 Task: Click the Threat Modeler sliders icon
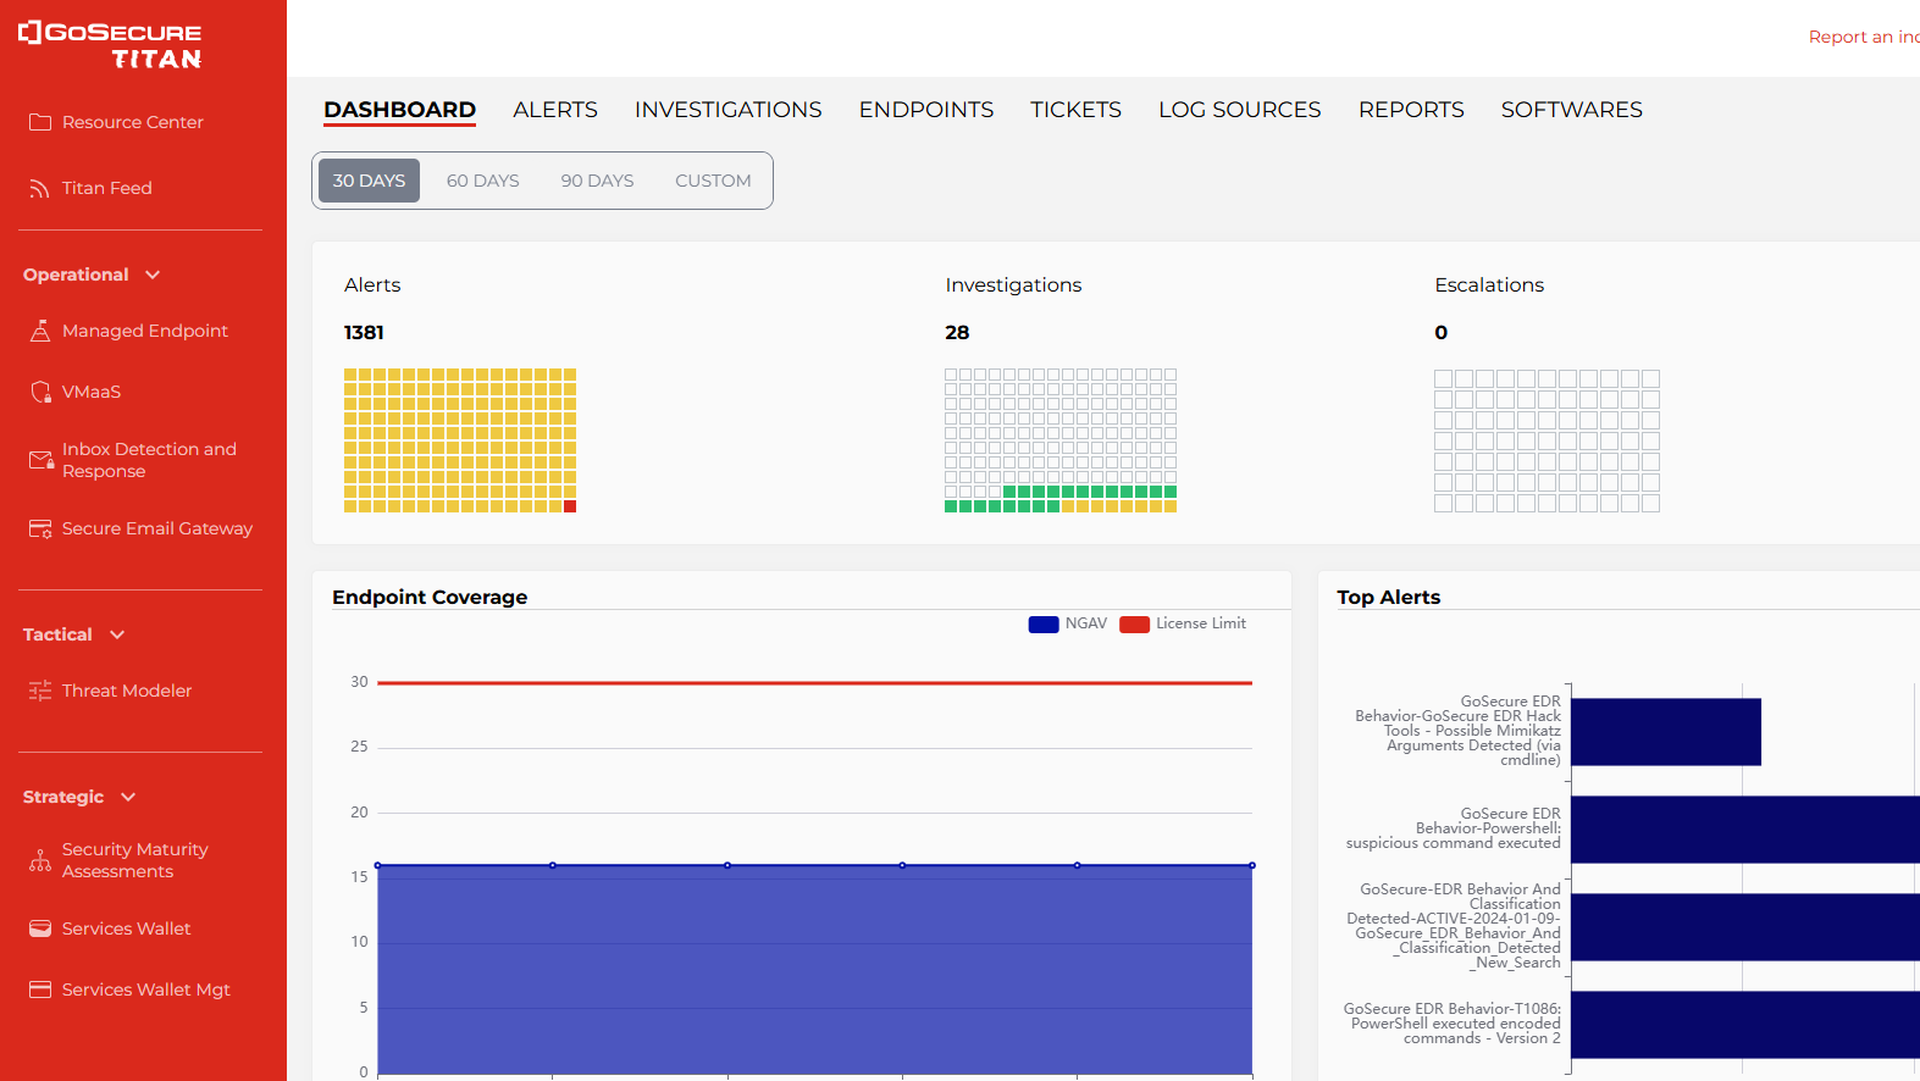pos(40,691)
